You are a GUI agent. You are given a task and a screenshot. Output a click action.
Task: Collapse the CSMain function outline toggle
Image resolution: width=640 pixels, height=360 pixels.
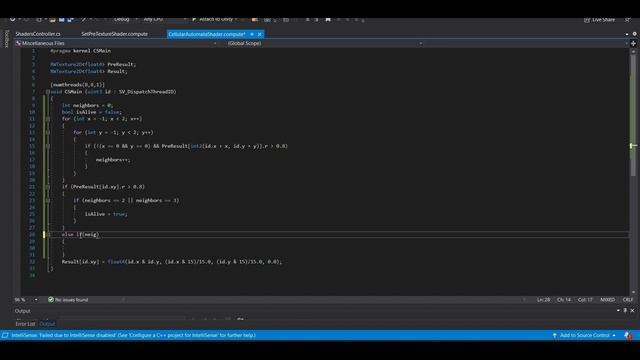coord(48,92)
